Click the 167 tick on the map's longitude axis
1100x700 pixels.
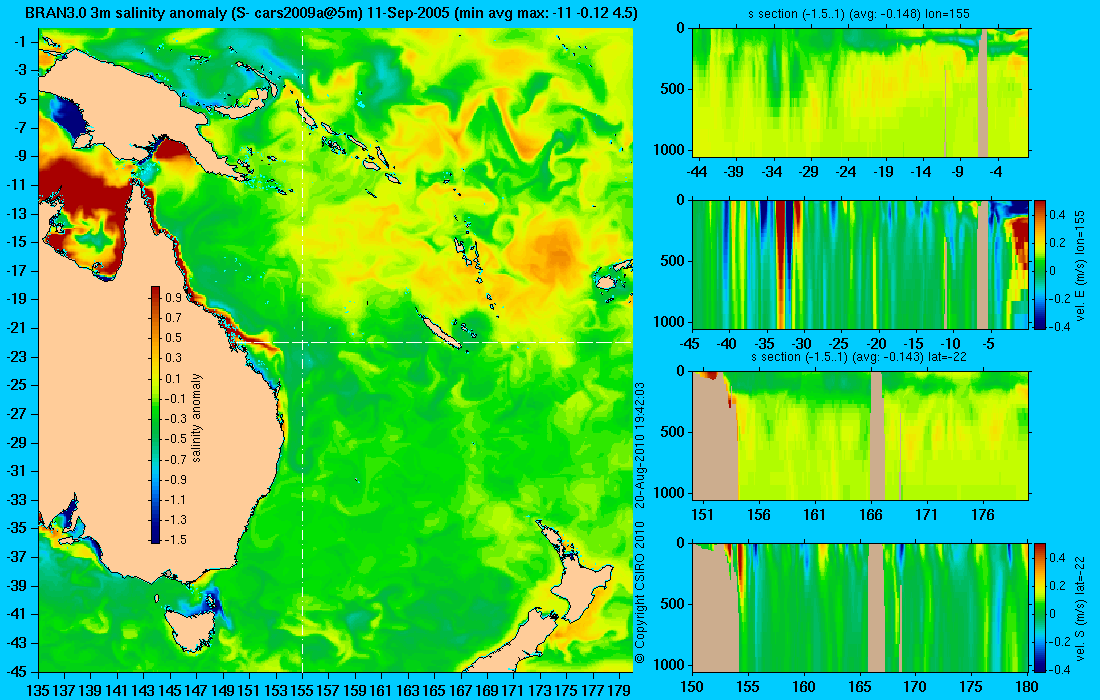click(x=460, y=690)
